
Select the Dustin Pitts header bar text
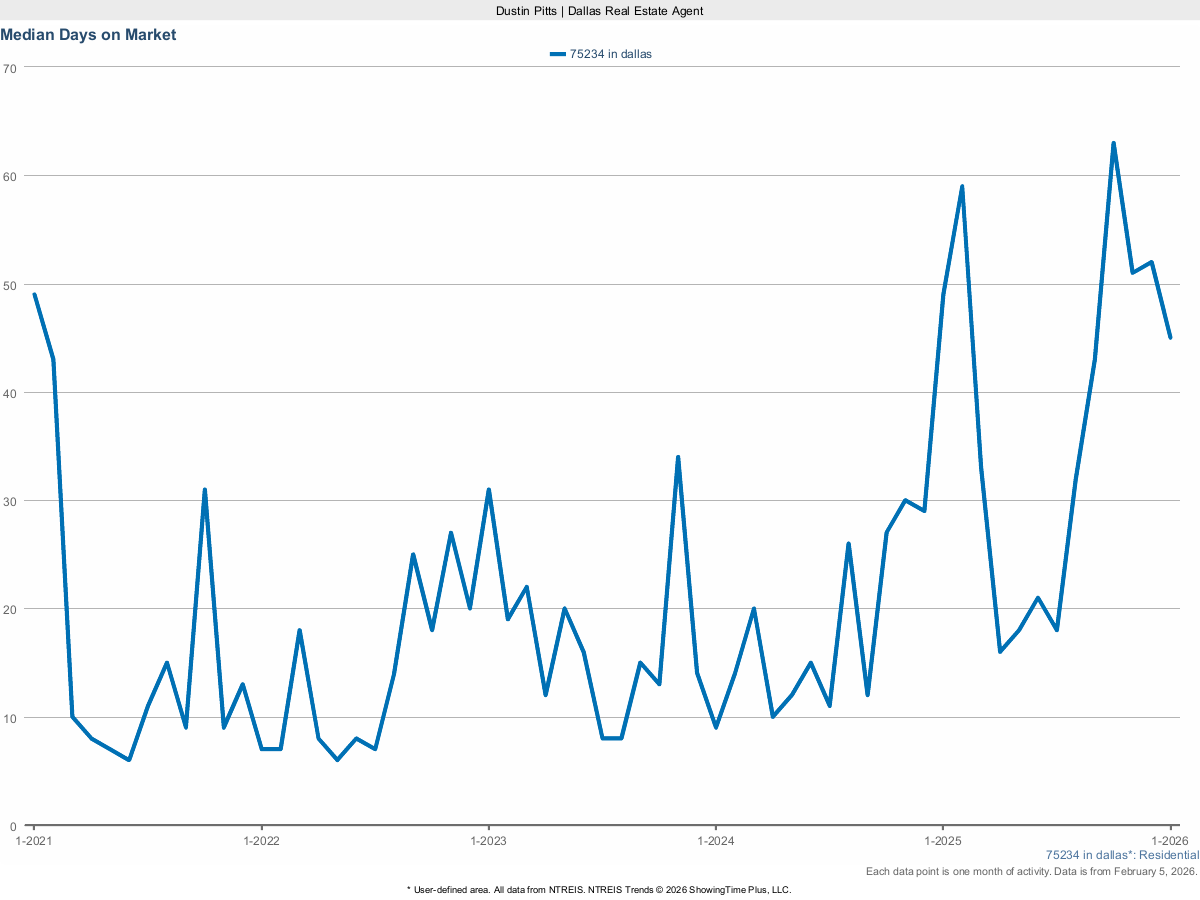(x=599, y=10)
